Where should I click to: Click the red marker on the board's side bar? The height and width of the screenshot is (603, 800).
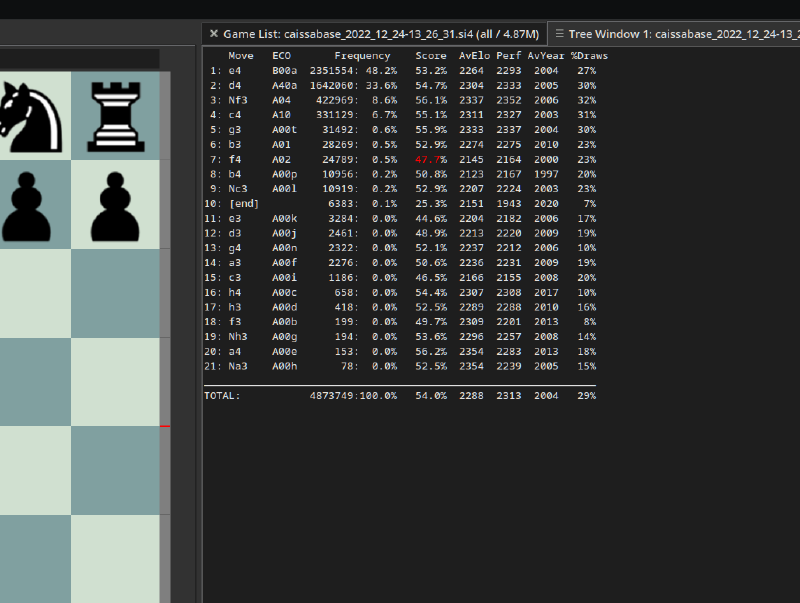(165, 426)
